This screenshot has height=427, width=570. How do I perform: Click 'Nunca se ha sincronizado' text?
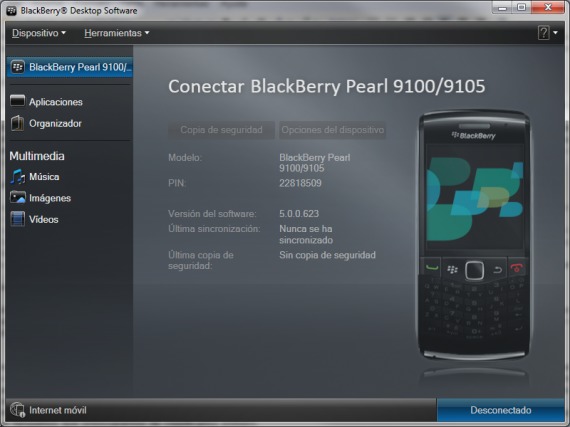306,234
